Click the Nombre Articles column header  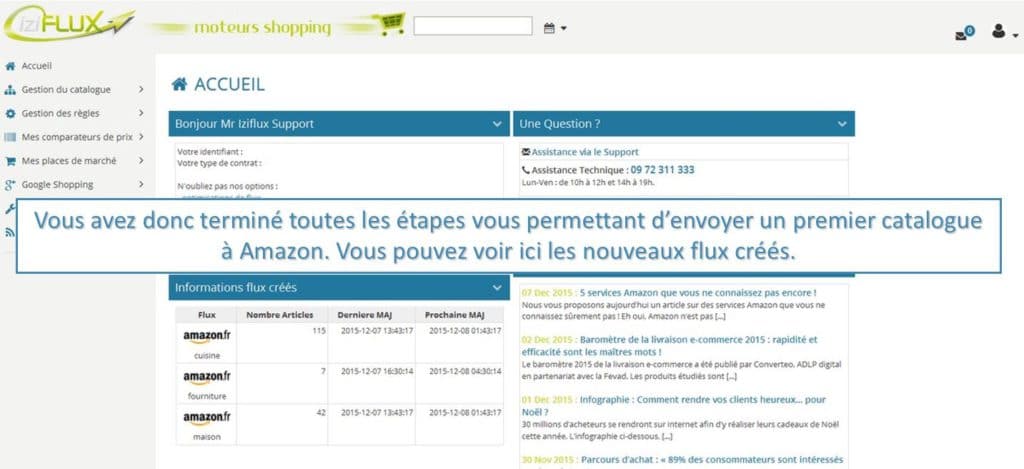[280, 315]
